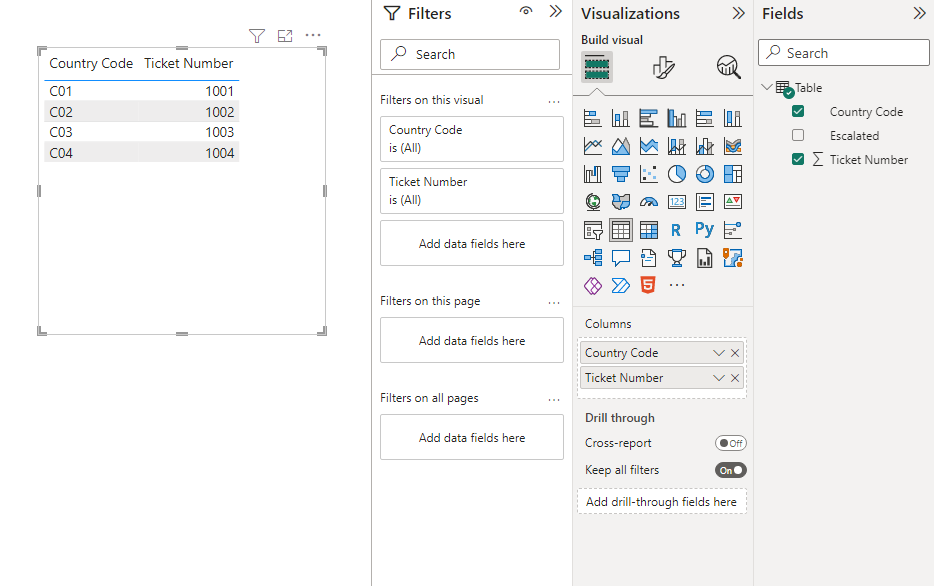Select the Power Automate visual

click(621, 286)
